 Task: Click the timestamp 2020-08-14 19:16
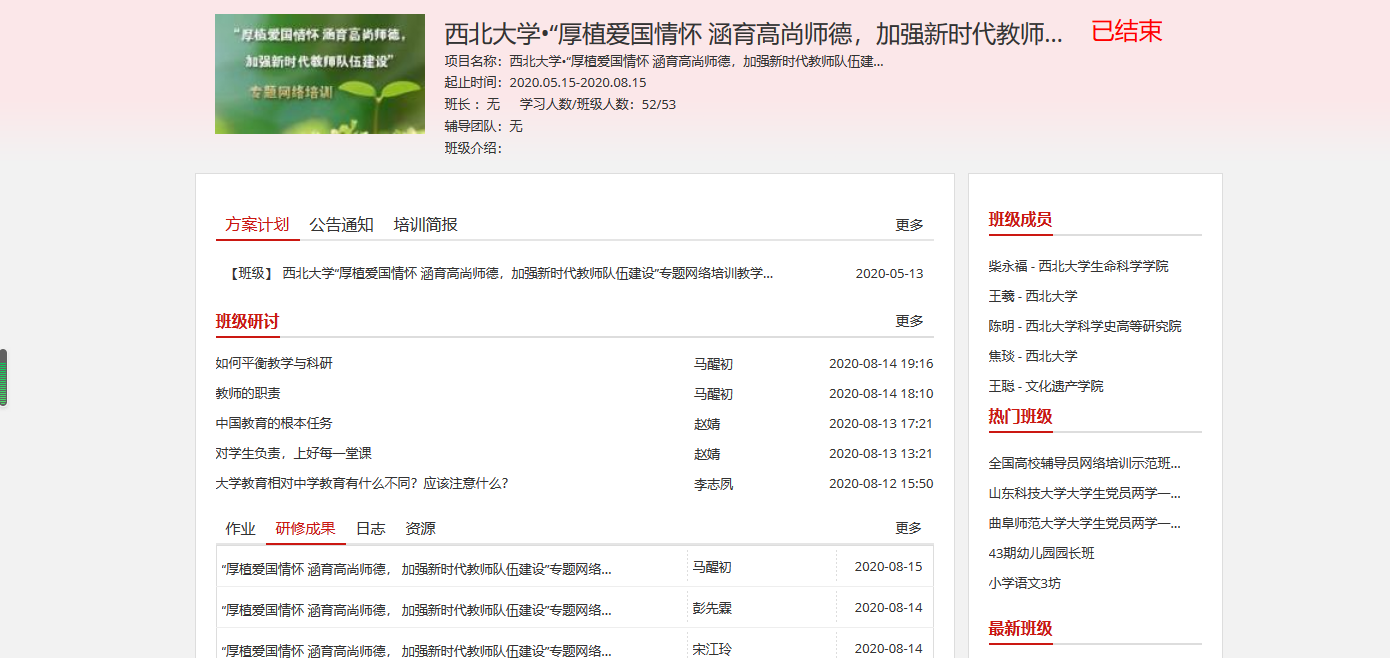(x=881, y=364)
